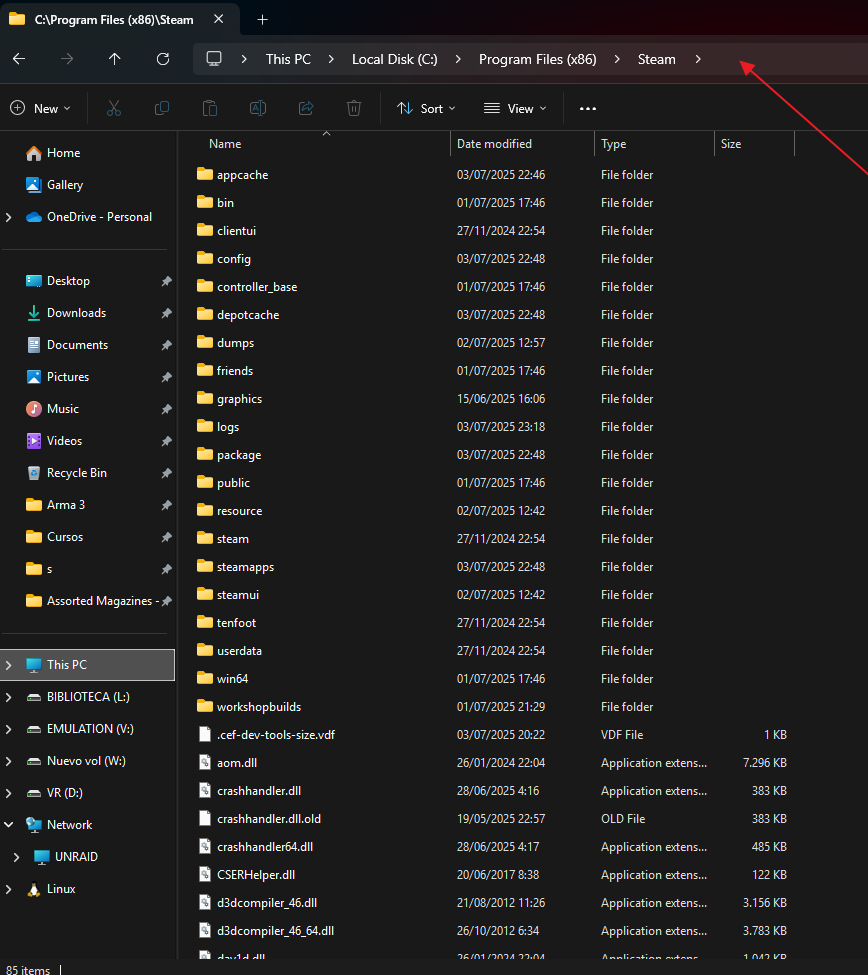868x975 pixels.
Task: Open the View dropdown menu
Action: [515, 108]
